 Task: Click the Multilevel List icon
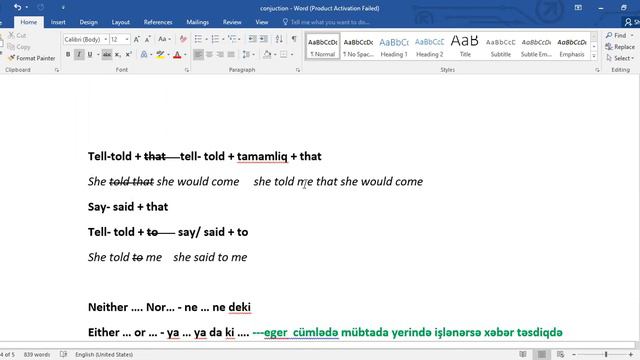pos(232,39)
